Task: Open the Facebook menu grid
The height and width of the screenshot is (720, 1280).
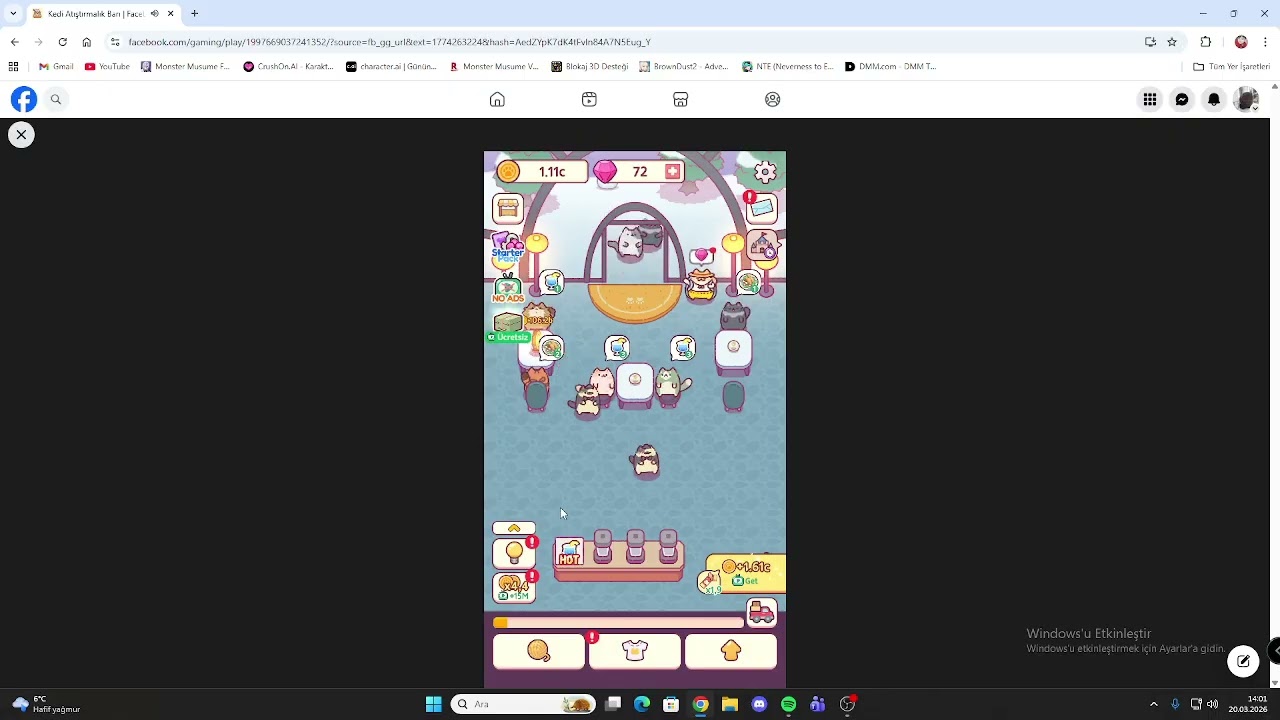Action: coord(1150,99)
